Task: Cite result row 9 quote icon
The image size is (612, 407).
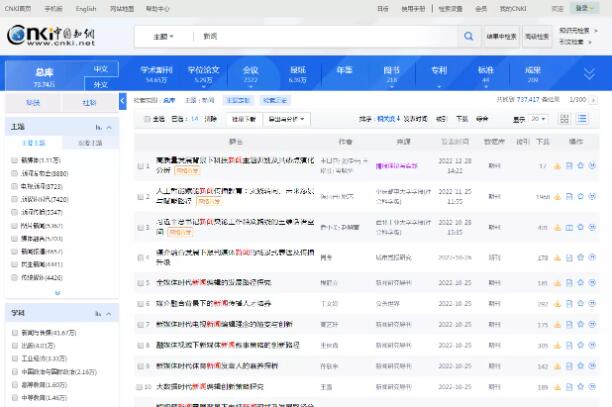Action: 592,366
